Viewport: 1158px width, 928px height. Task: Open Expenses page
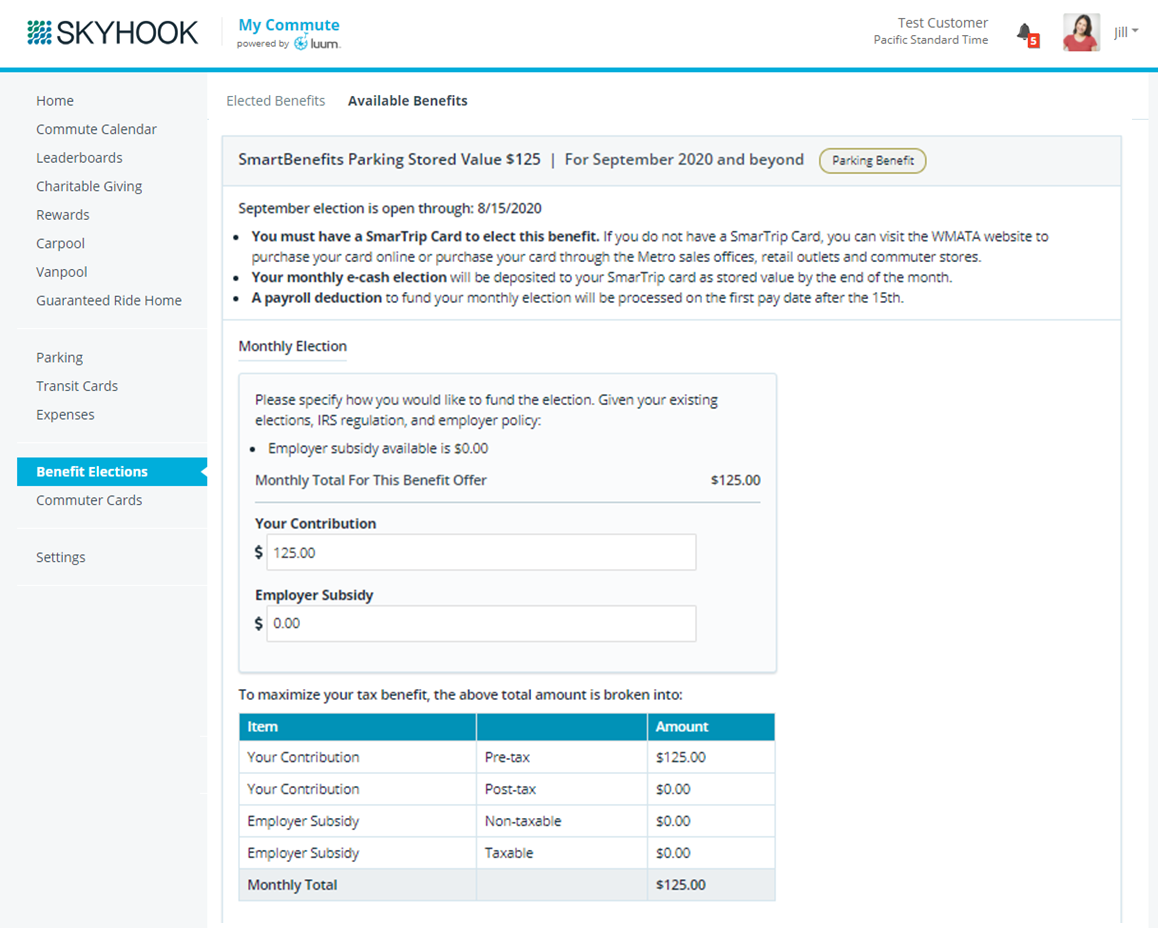pyautogui.click(x=65, y=415)
